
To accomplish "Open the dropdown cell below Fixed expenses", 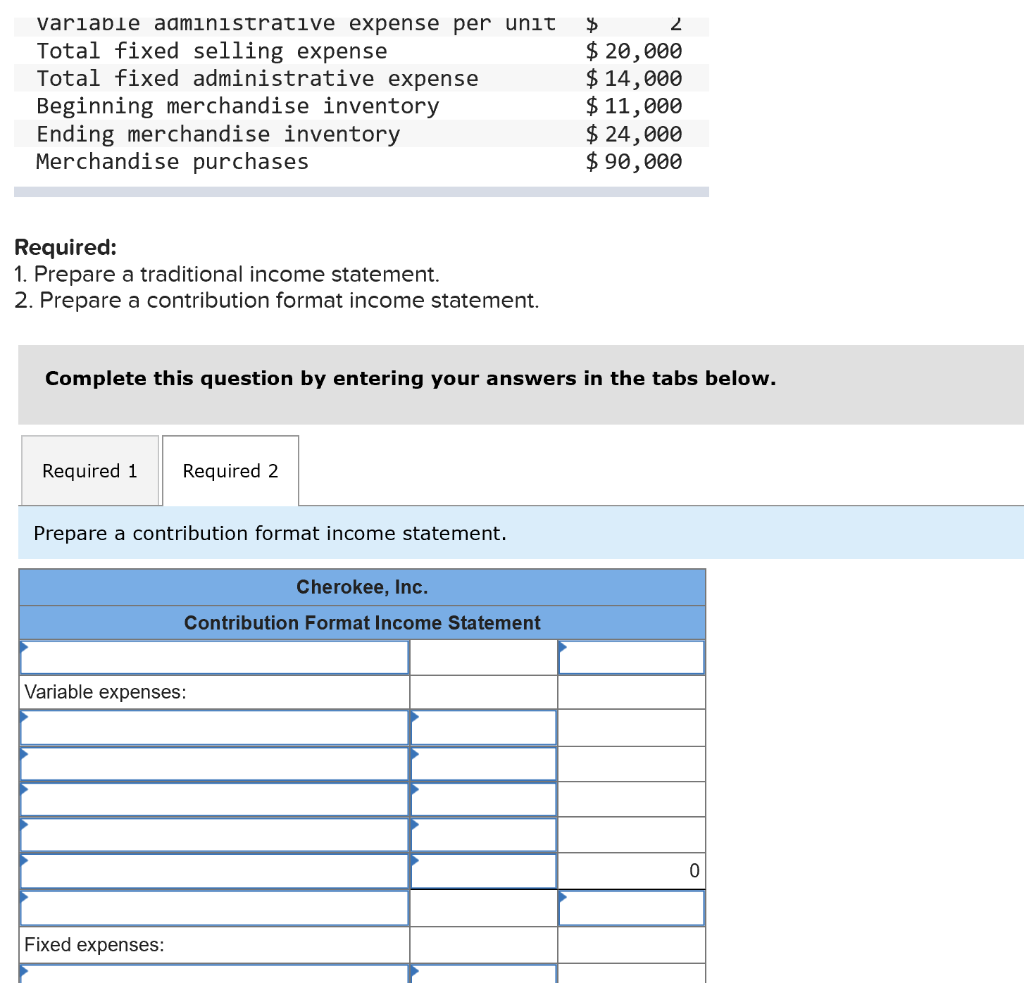I will (x=214, y=975).
